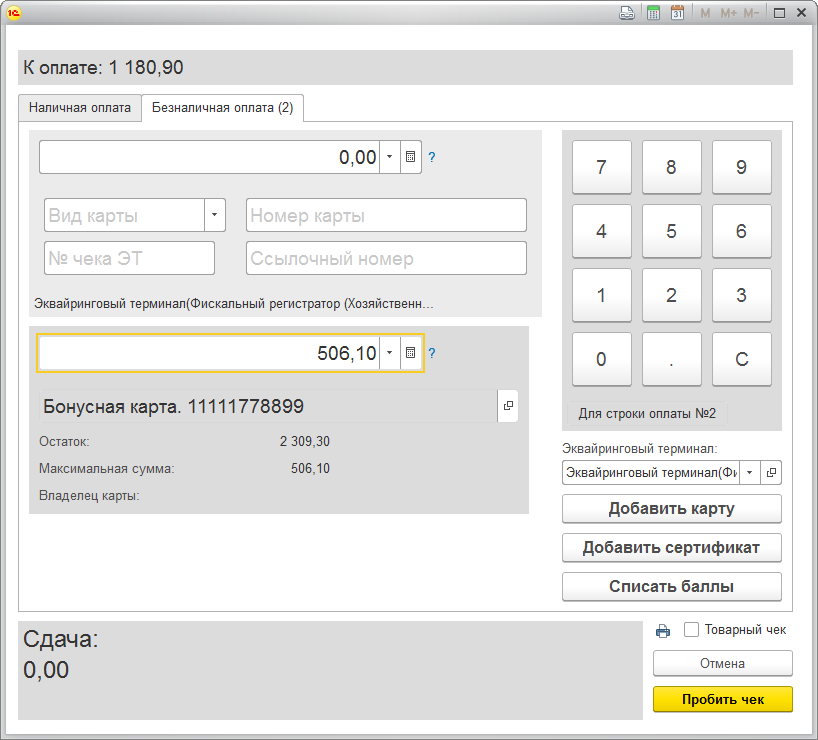
Task: Click the help question mark beside 506,10 field
Action: 431,353
